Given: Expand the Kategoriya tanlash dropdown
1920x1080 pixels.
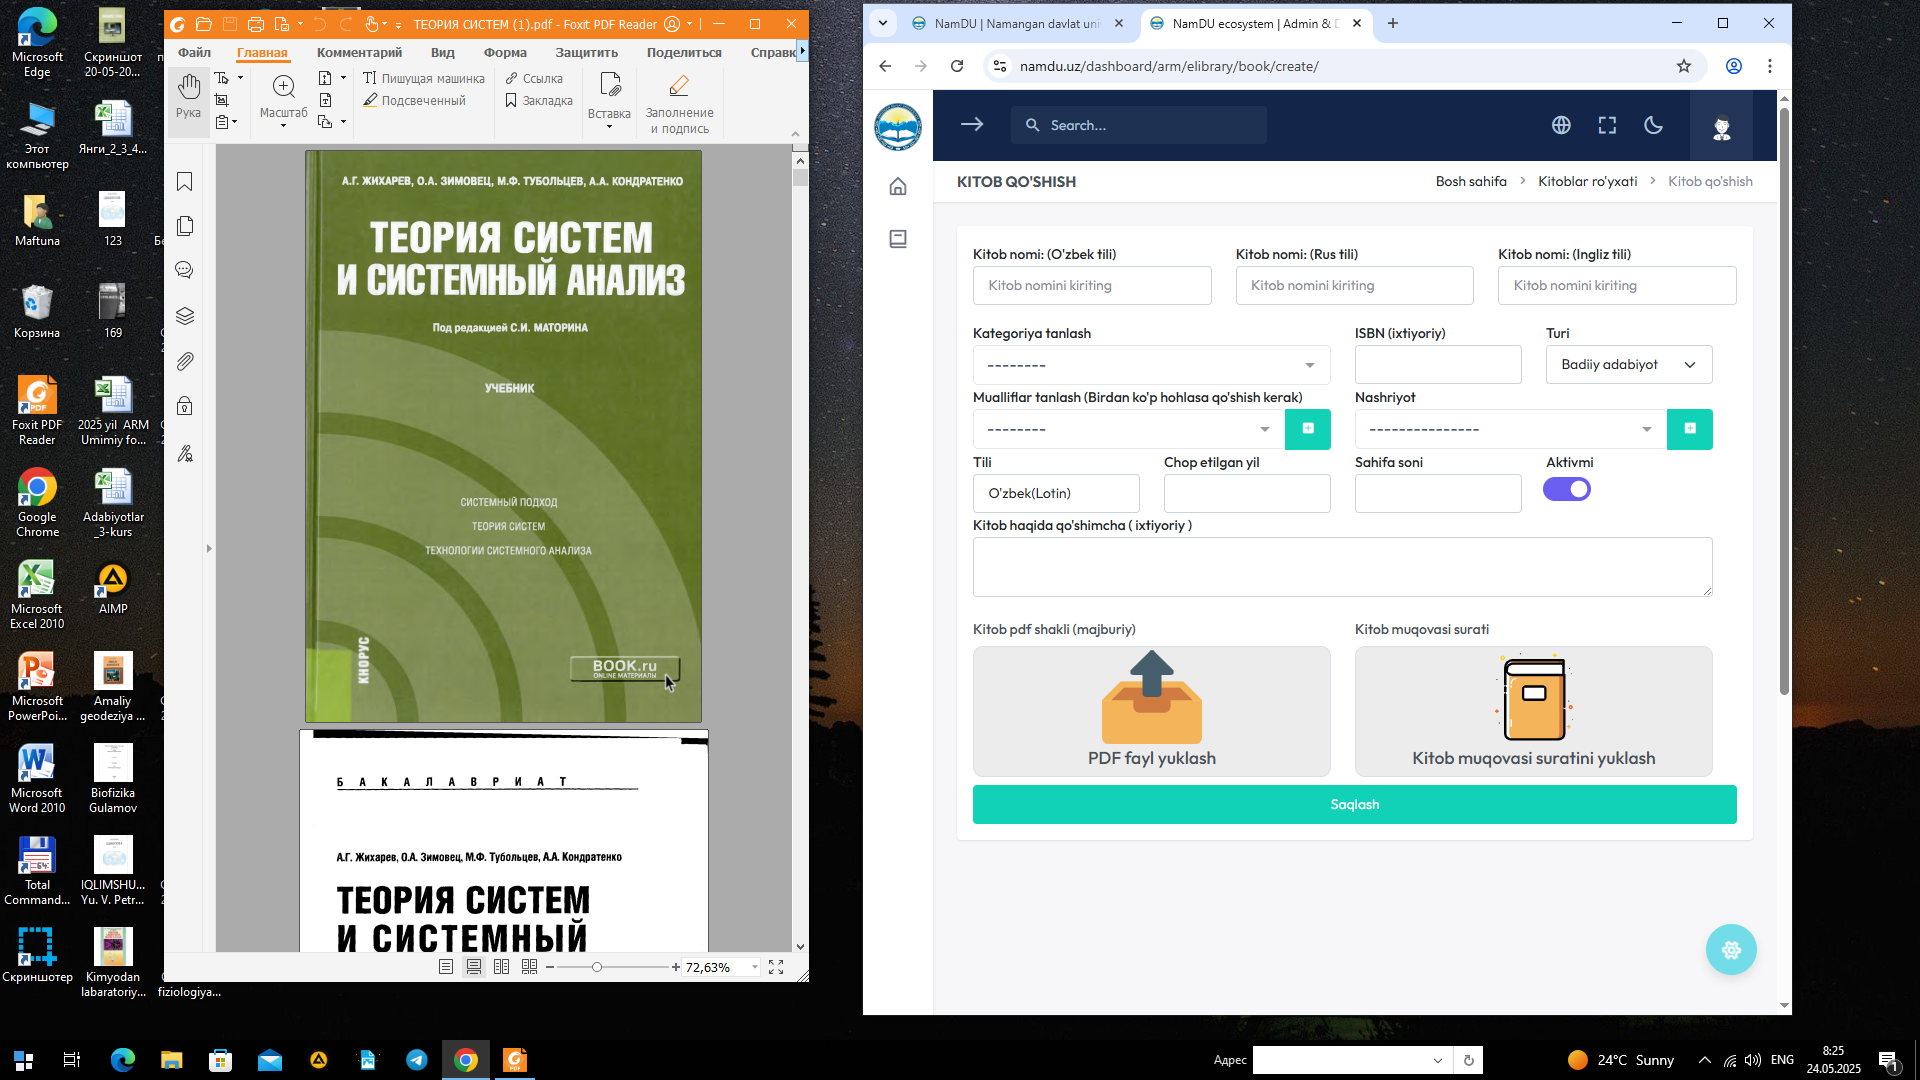Looking at the screenshot, I should coord(1150,365).
